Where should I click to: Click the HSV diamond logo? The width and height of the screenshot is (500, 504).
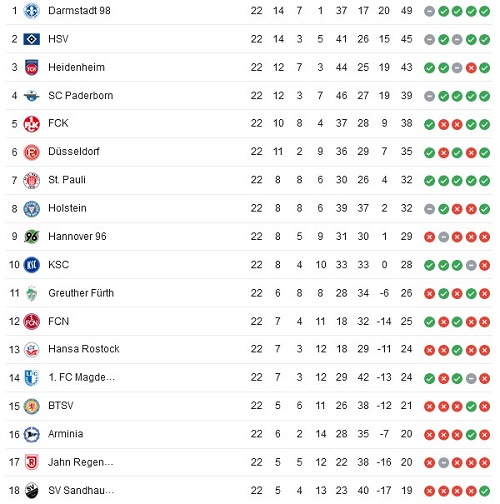tap(32, 39)
